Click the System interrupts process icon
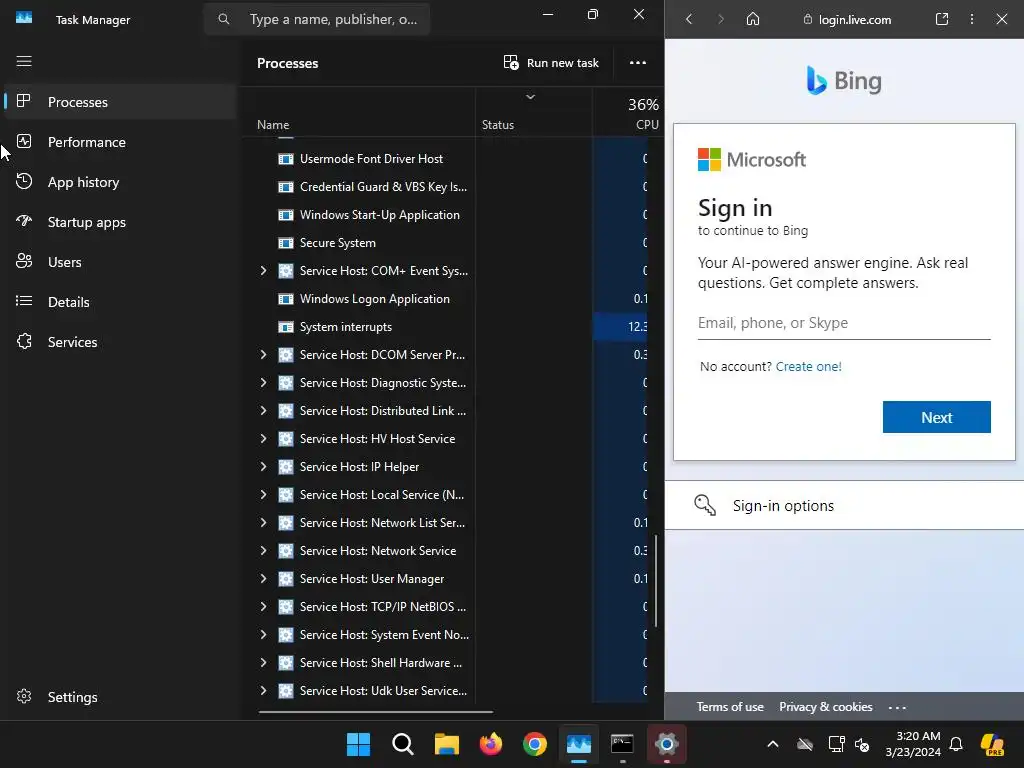The height and width of the screenshot is (768, 1024). [285, 327]
